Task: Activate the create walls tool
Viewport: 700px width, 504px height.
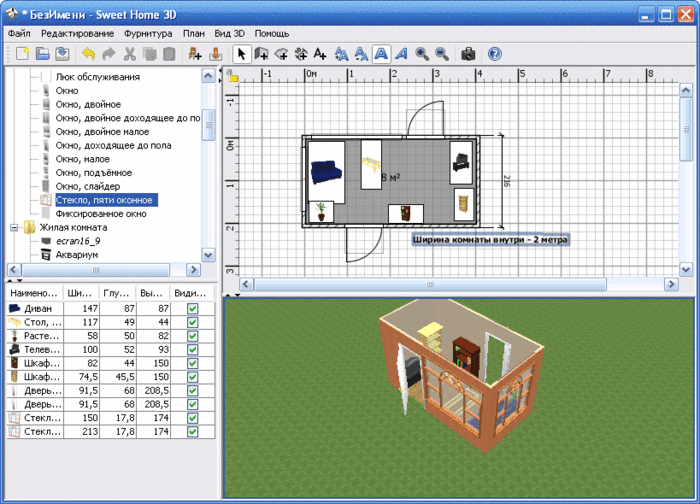Action: pyautogui.click(x=261, y=54)
